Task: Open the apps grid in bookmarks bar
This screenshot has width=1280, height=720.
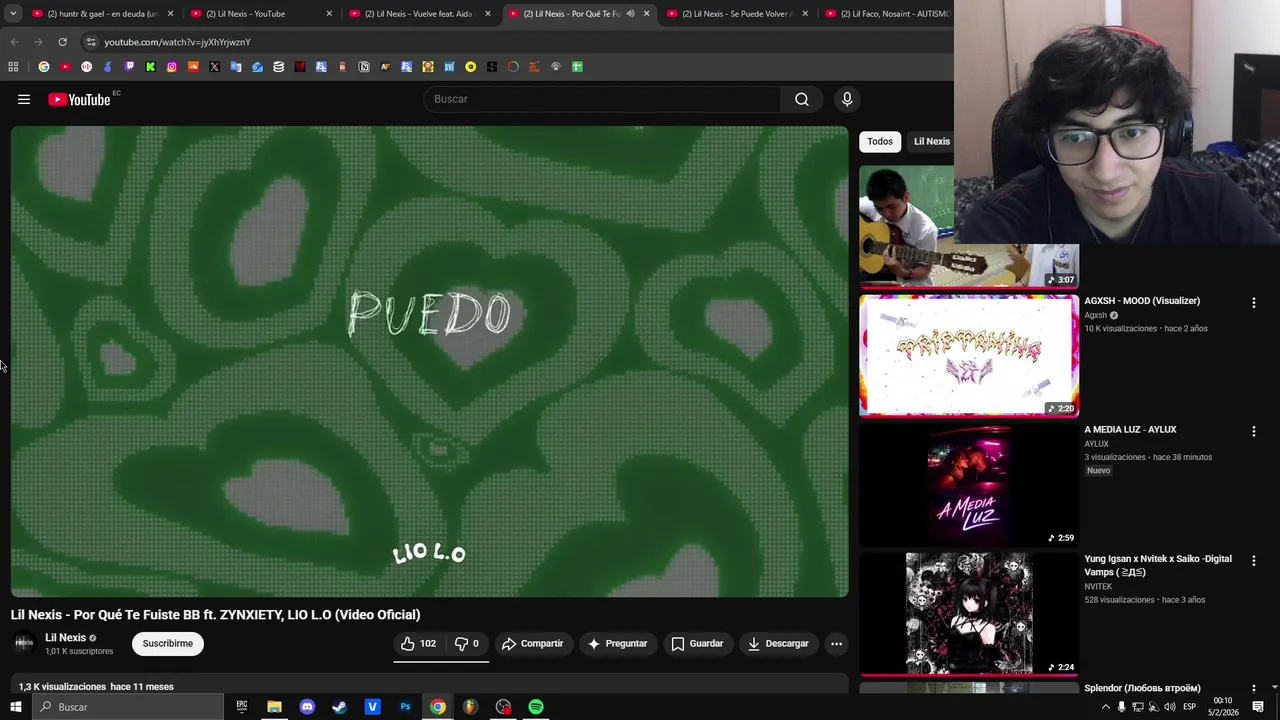Action: (x=13, y=67)
